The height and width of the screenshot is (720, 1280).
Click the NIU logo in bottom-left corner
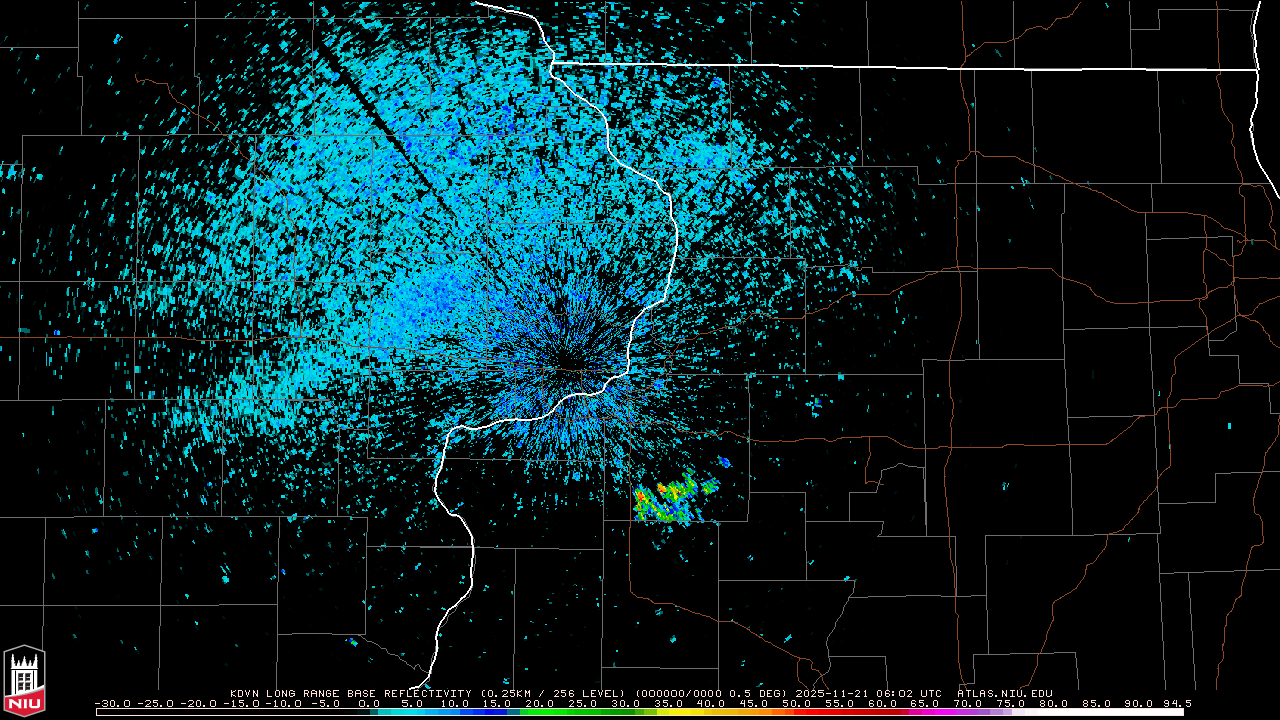coord(25,682)
